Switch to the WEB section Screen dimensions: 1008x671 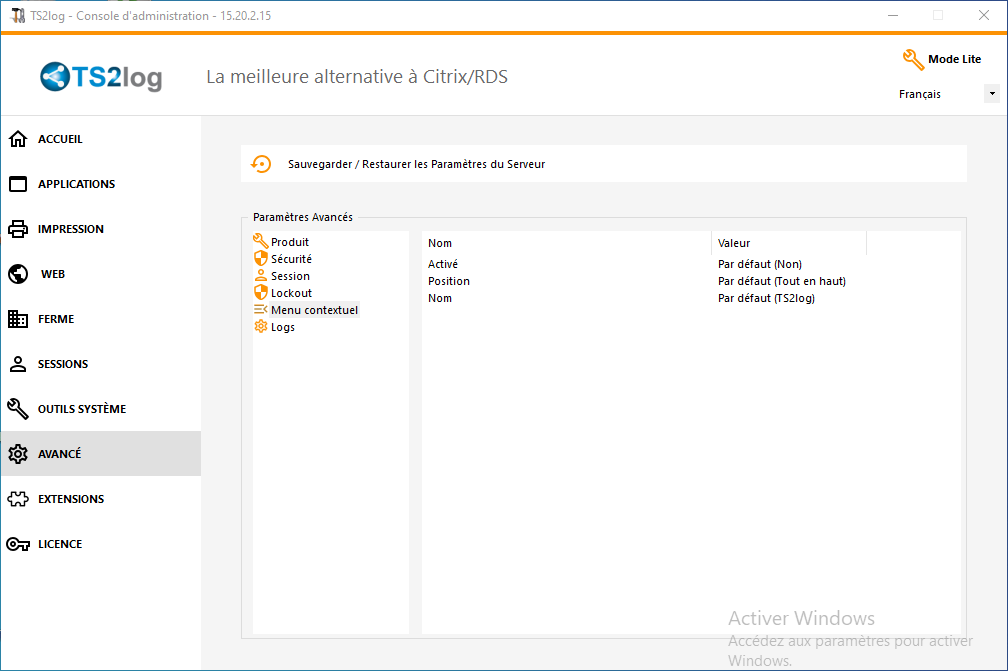click(101, 274)
